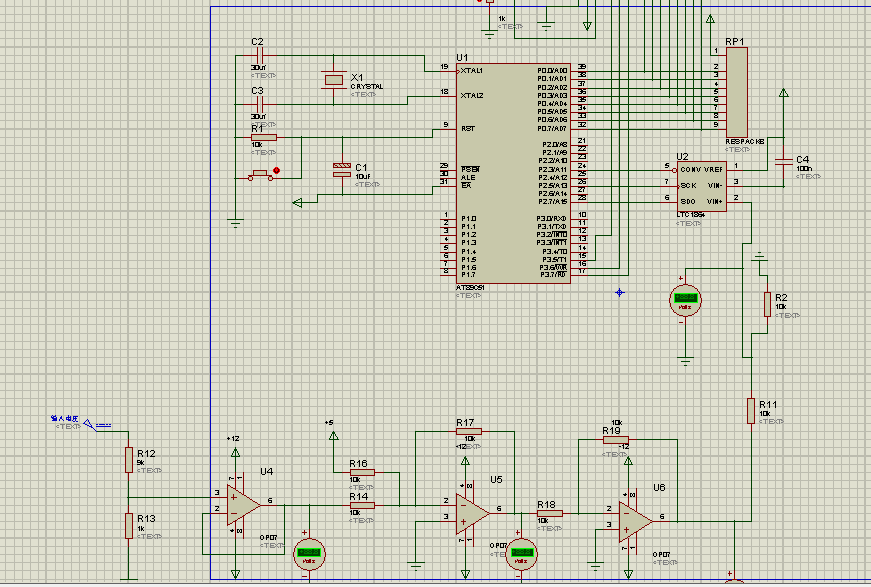Select resistor R13 symbol
Viewport: 871px width, 587px height.
(x=129, y=525)
